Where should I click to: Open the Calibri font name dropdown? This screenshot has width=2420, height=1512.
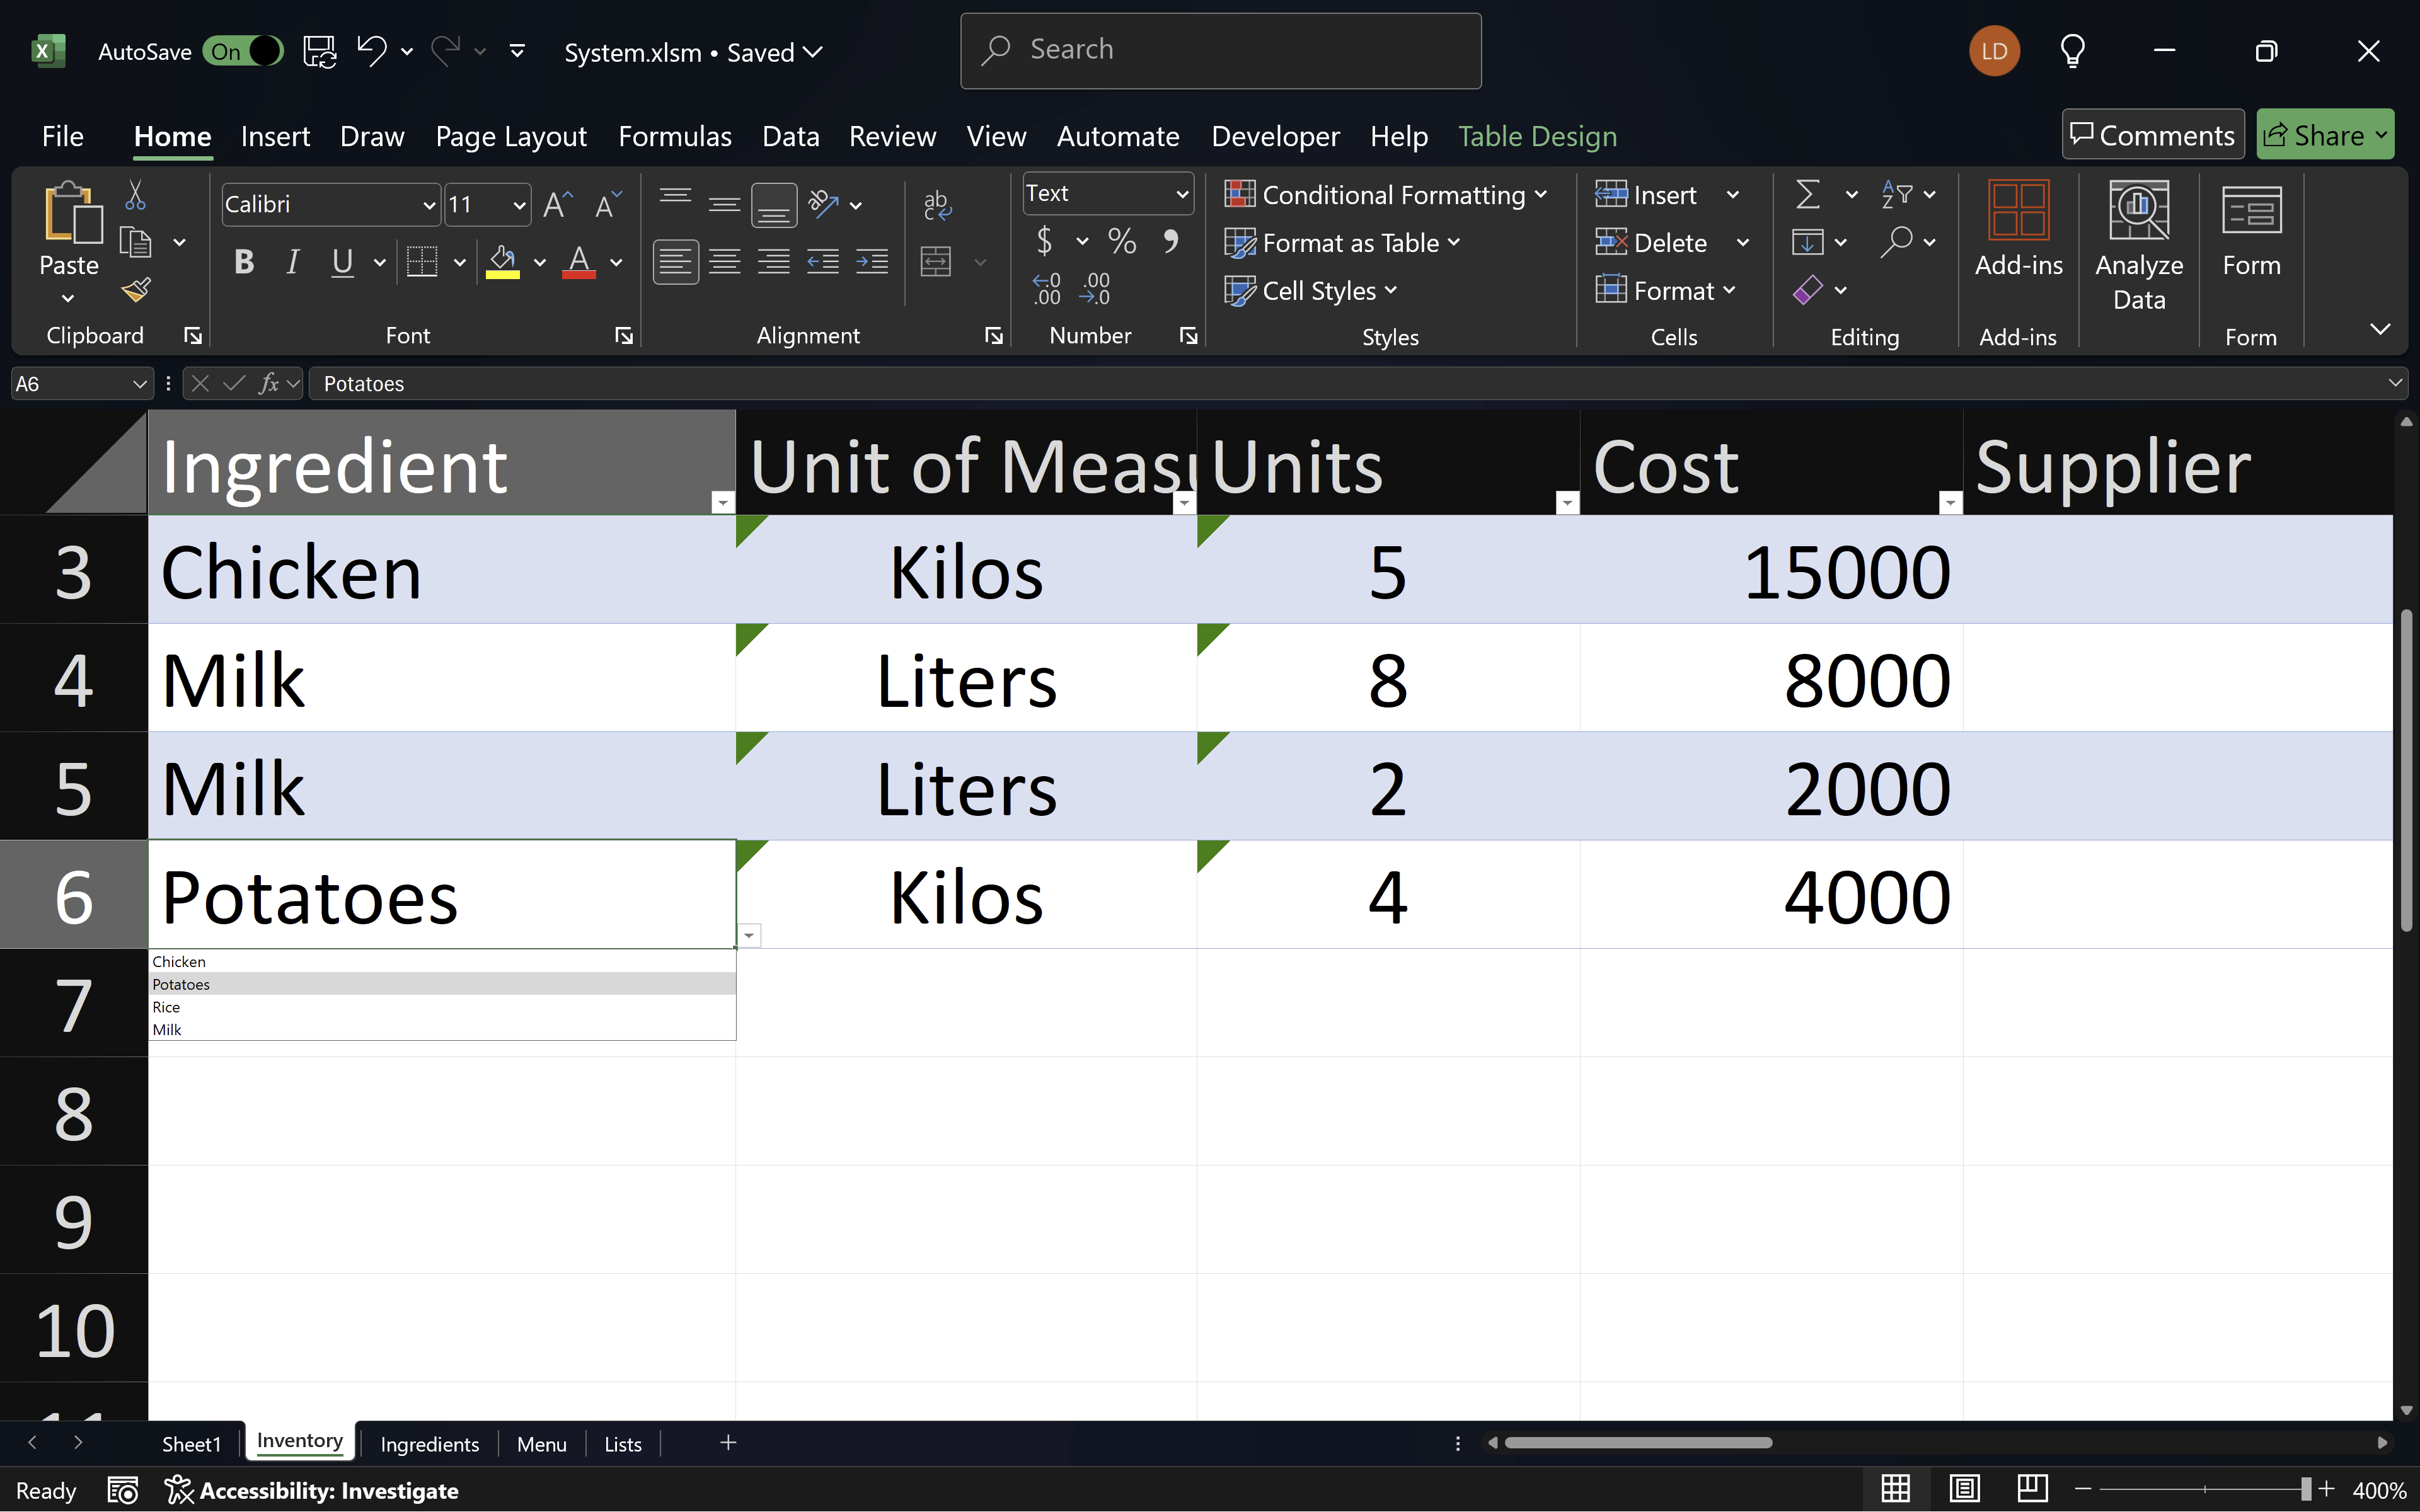pyautogui.click(x=429, y=205)
